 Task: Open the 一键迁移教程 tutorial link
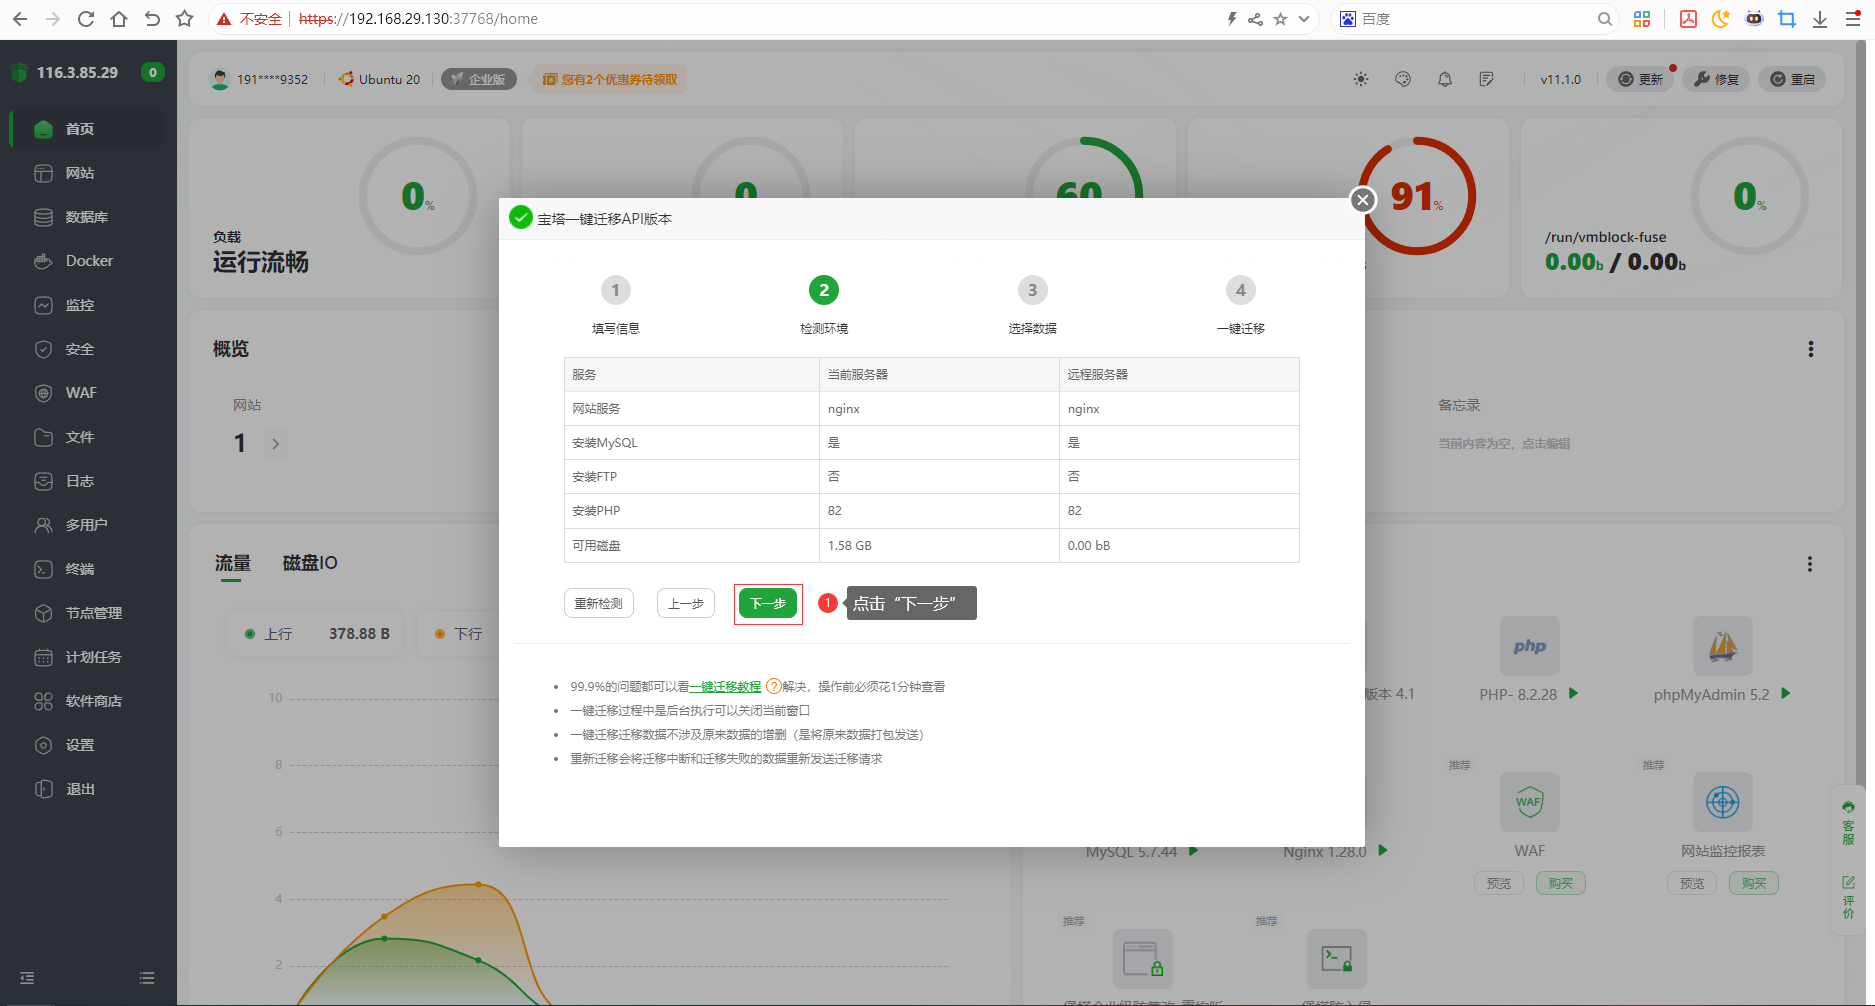726,686
